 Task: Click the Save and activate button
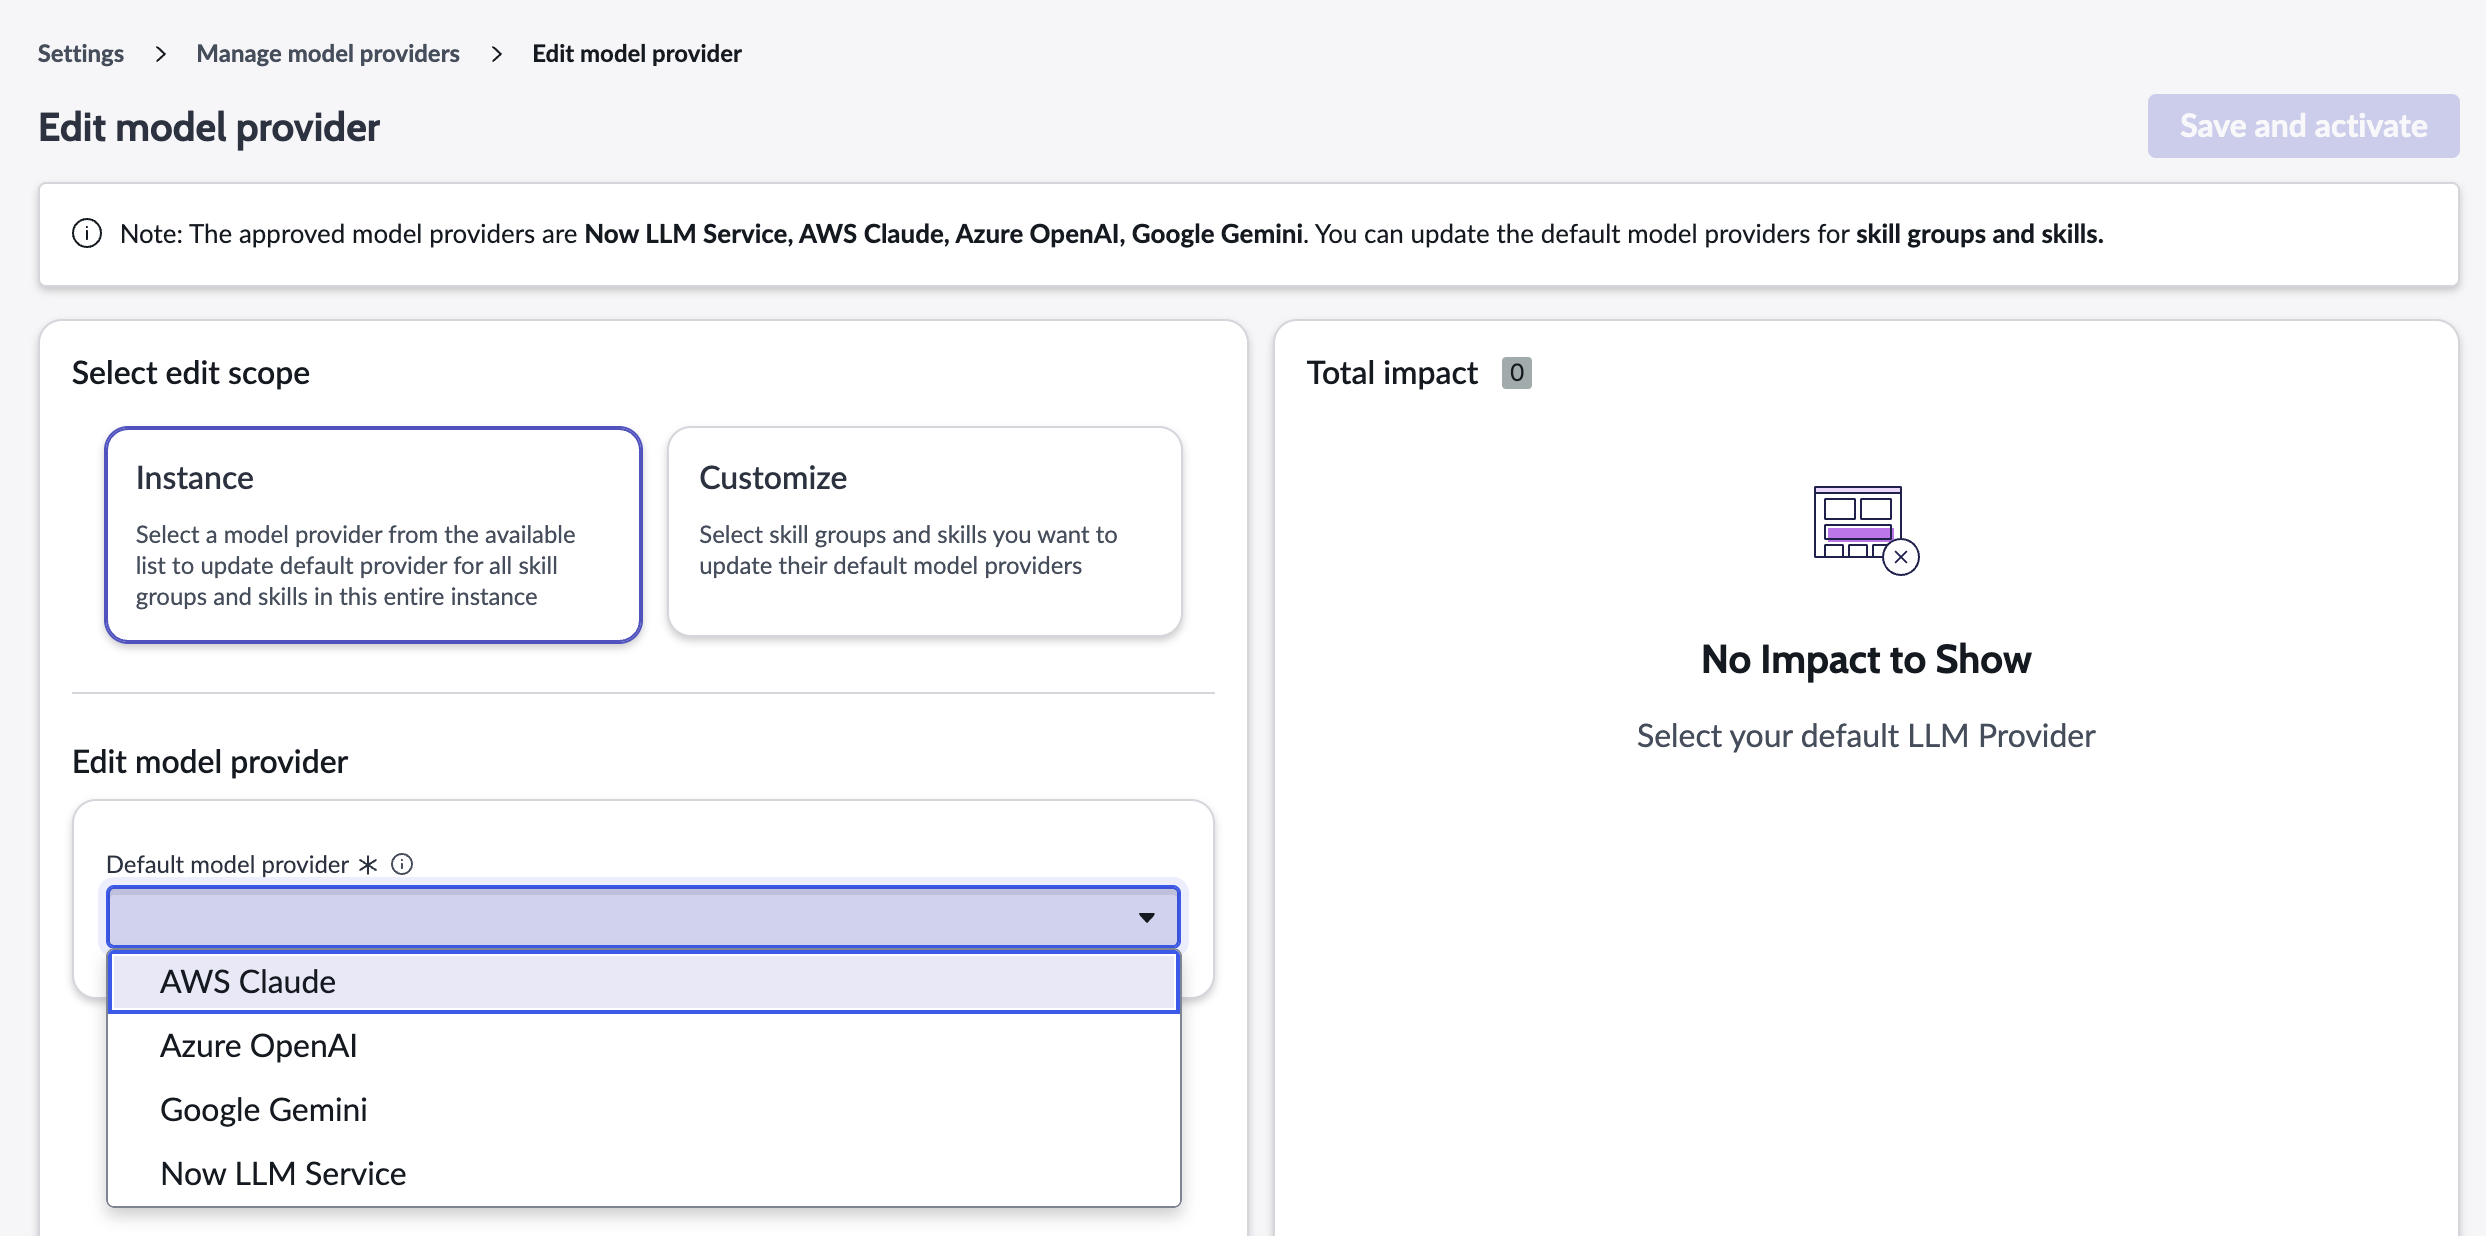[2303, 126]
